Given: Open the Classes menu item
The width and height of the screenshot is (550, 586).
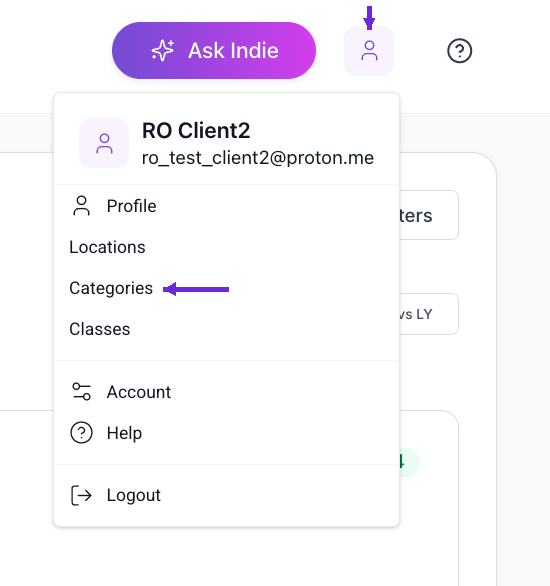Looking at the screenshot, I should [226, 329].
